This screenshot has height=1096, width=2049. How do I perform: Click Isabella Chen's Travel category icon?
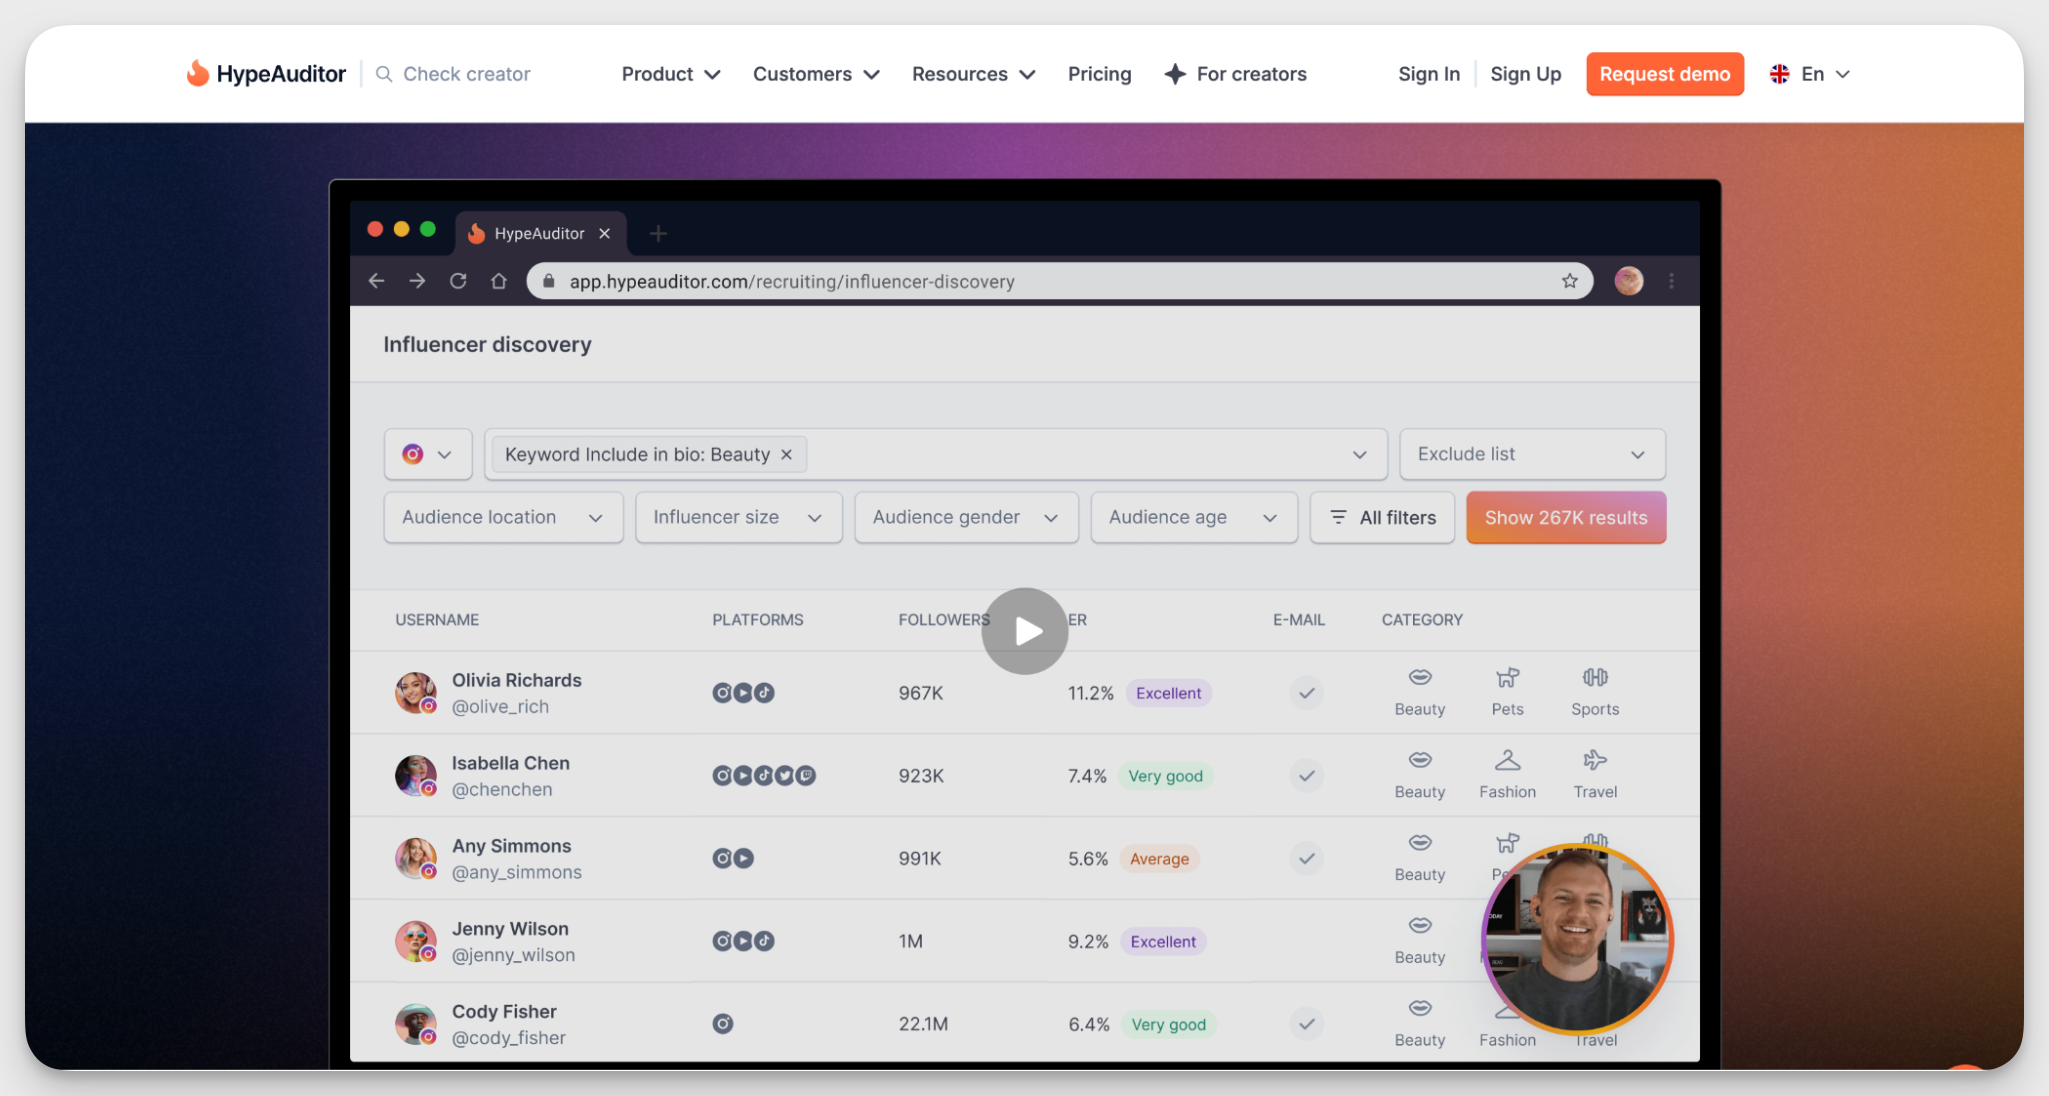1595,760
